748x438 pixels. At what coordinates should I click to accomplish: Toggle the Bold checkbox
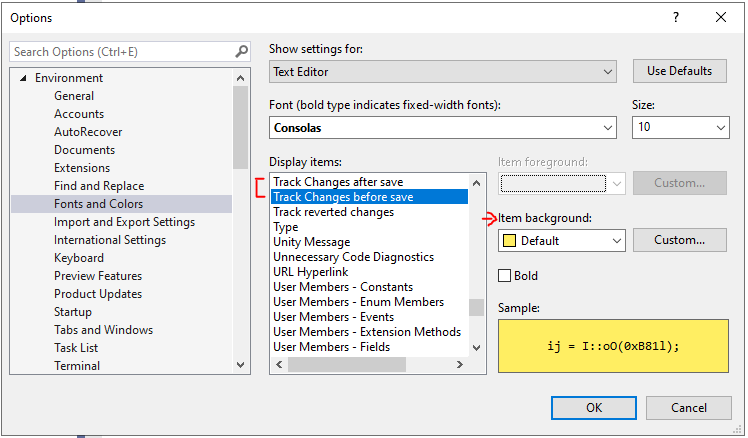pyautogui.click(x=504, y=276)
